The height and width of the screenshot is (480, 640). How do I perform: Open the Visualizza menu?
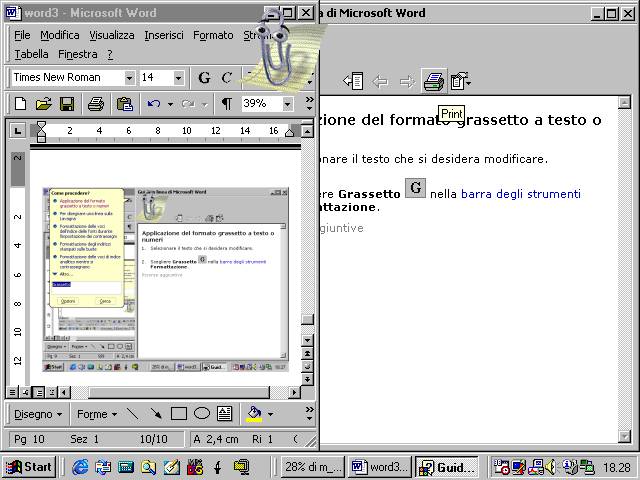click(112, 36)
